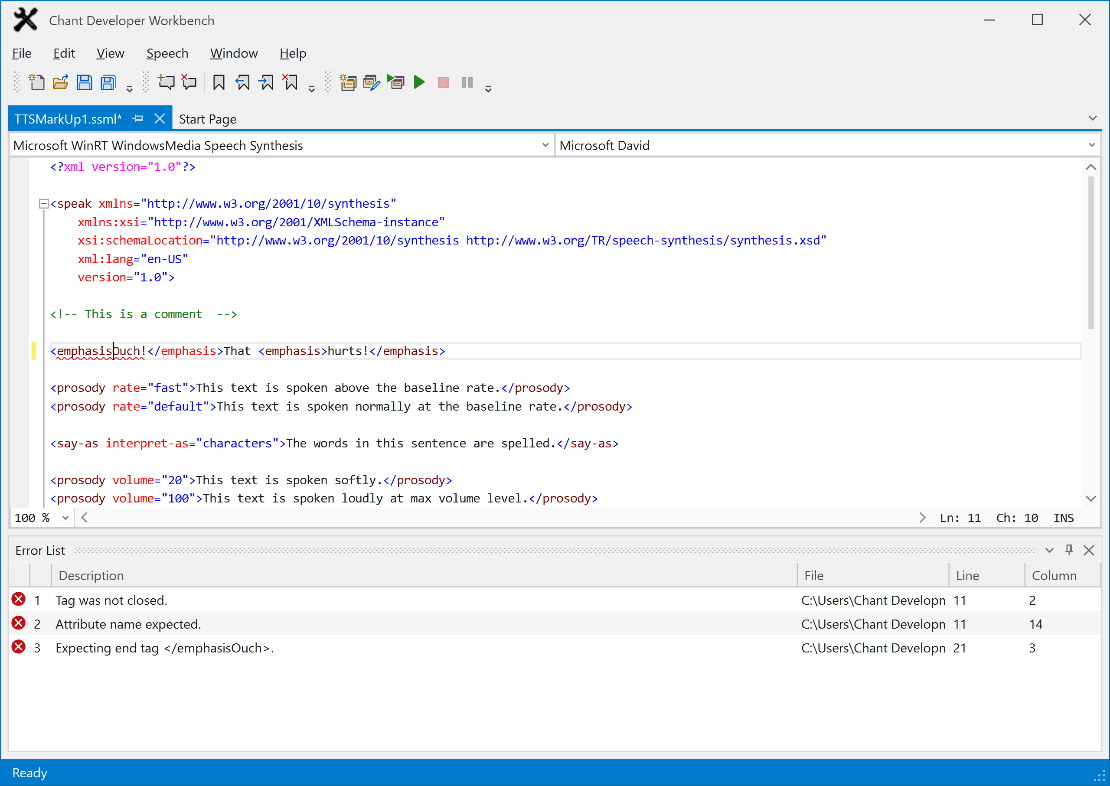
Task: Start playback with the green Play button
Action: (x=419, y=83)
